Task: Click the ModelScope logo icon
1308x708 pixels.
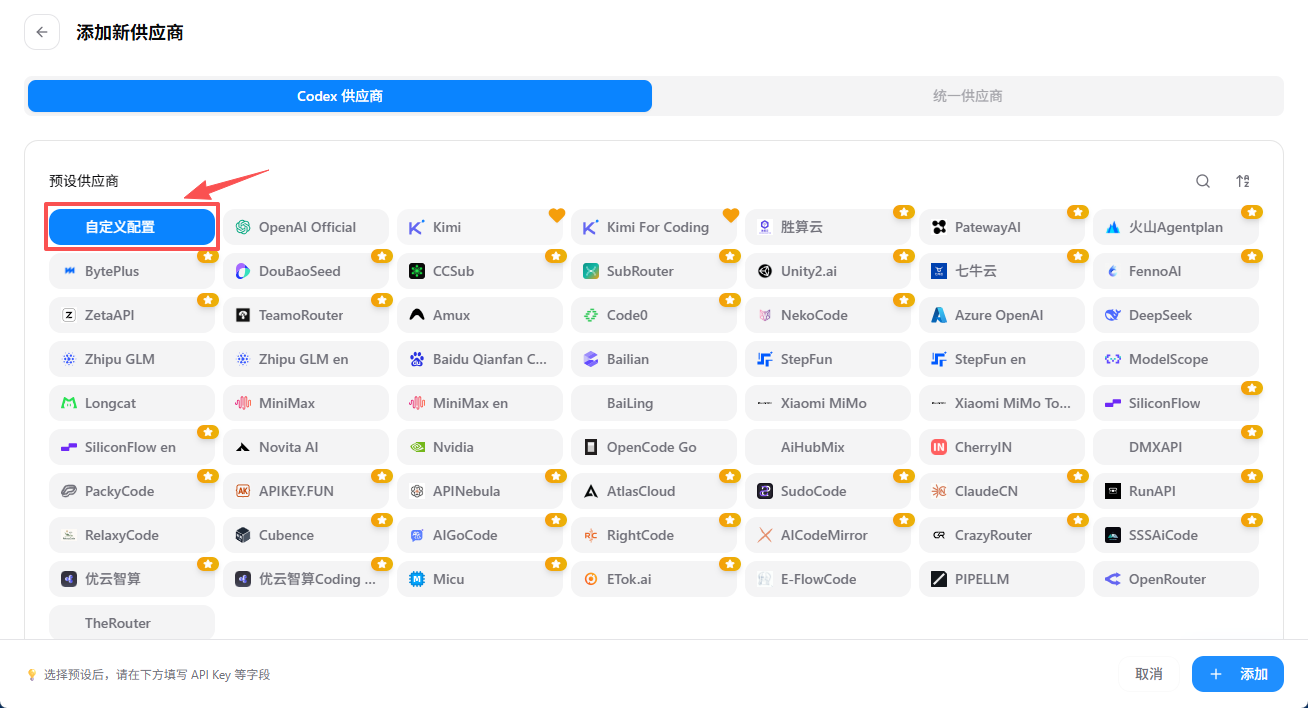Action: point(1112,359)
